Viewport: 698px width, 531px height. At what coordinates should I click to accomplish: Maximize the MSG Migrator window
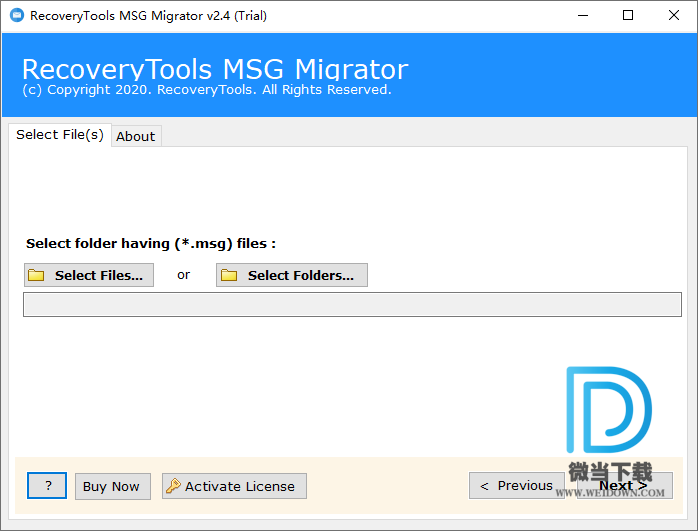pos(628,16)
